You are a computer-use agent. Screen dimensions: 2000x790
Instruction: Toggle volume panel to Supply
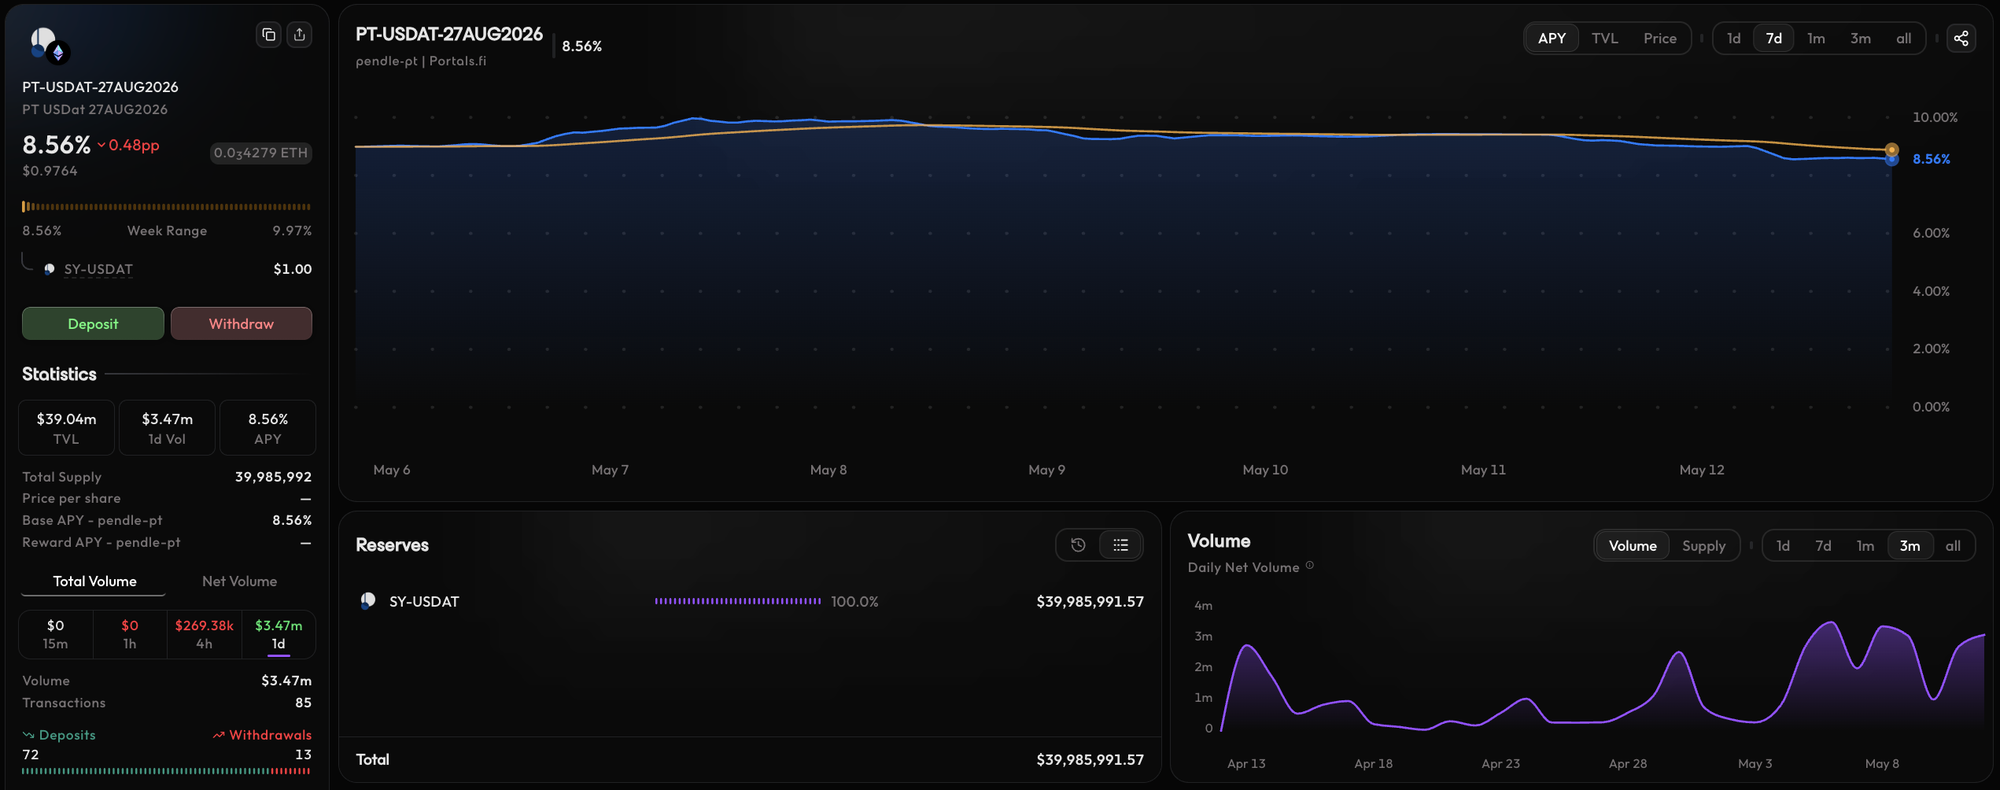click(x=1704, y=546)
